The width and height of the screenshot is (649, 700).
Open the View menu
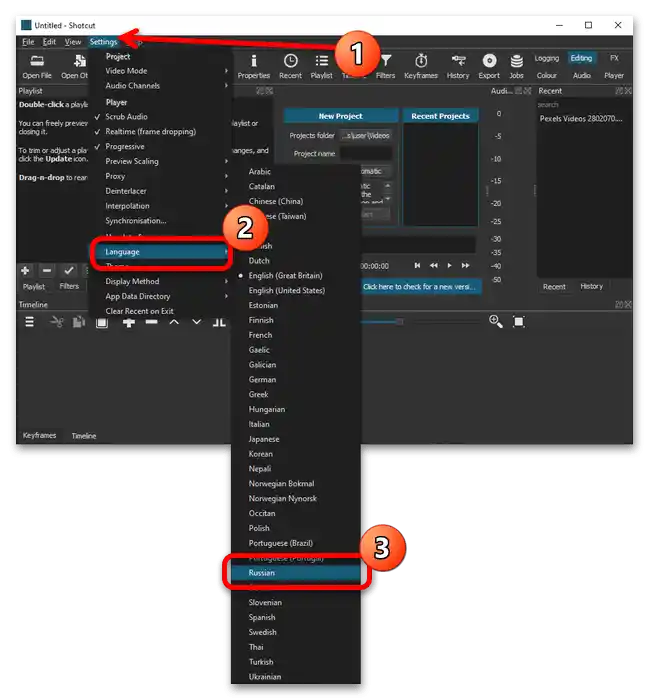pos(73,42)
